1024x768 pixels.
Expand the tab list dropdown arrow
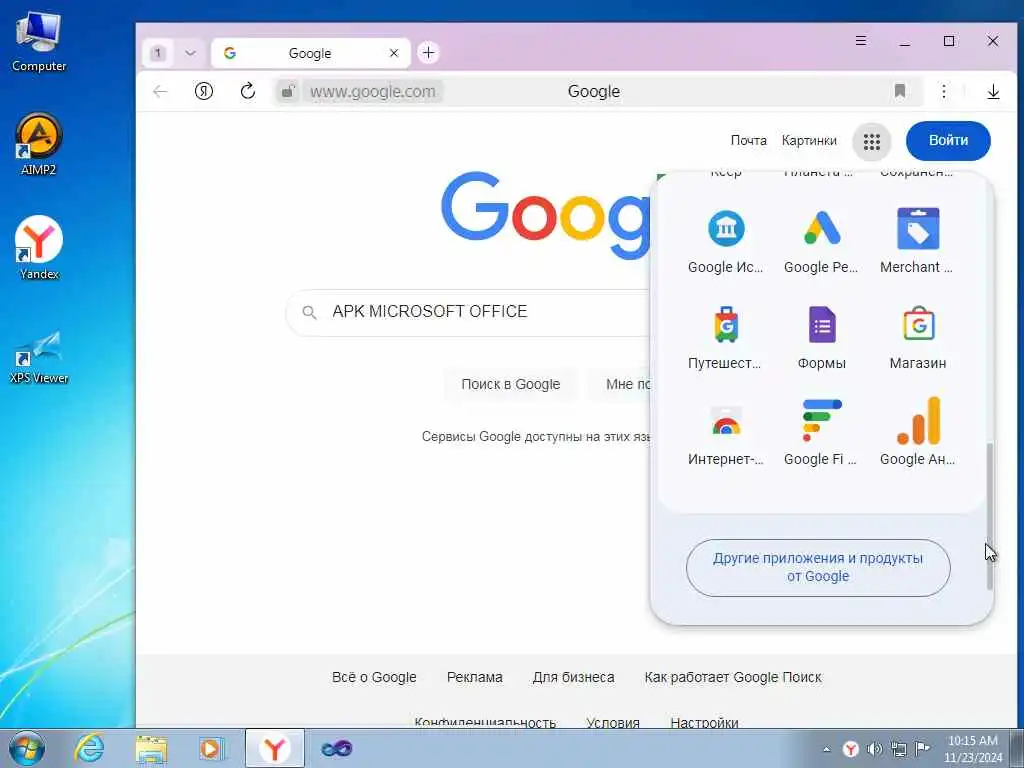point(190,53)
